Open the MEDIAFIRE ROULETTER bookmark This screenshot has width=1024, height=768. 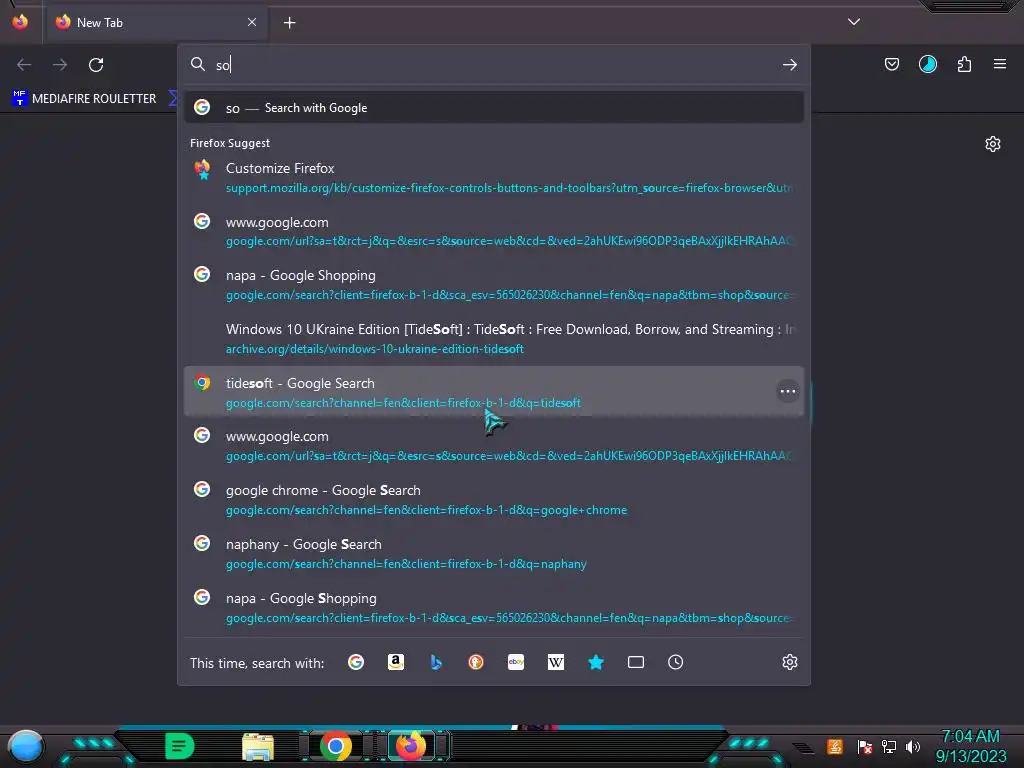(84, 99)
